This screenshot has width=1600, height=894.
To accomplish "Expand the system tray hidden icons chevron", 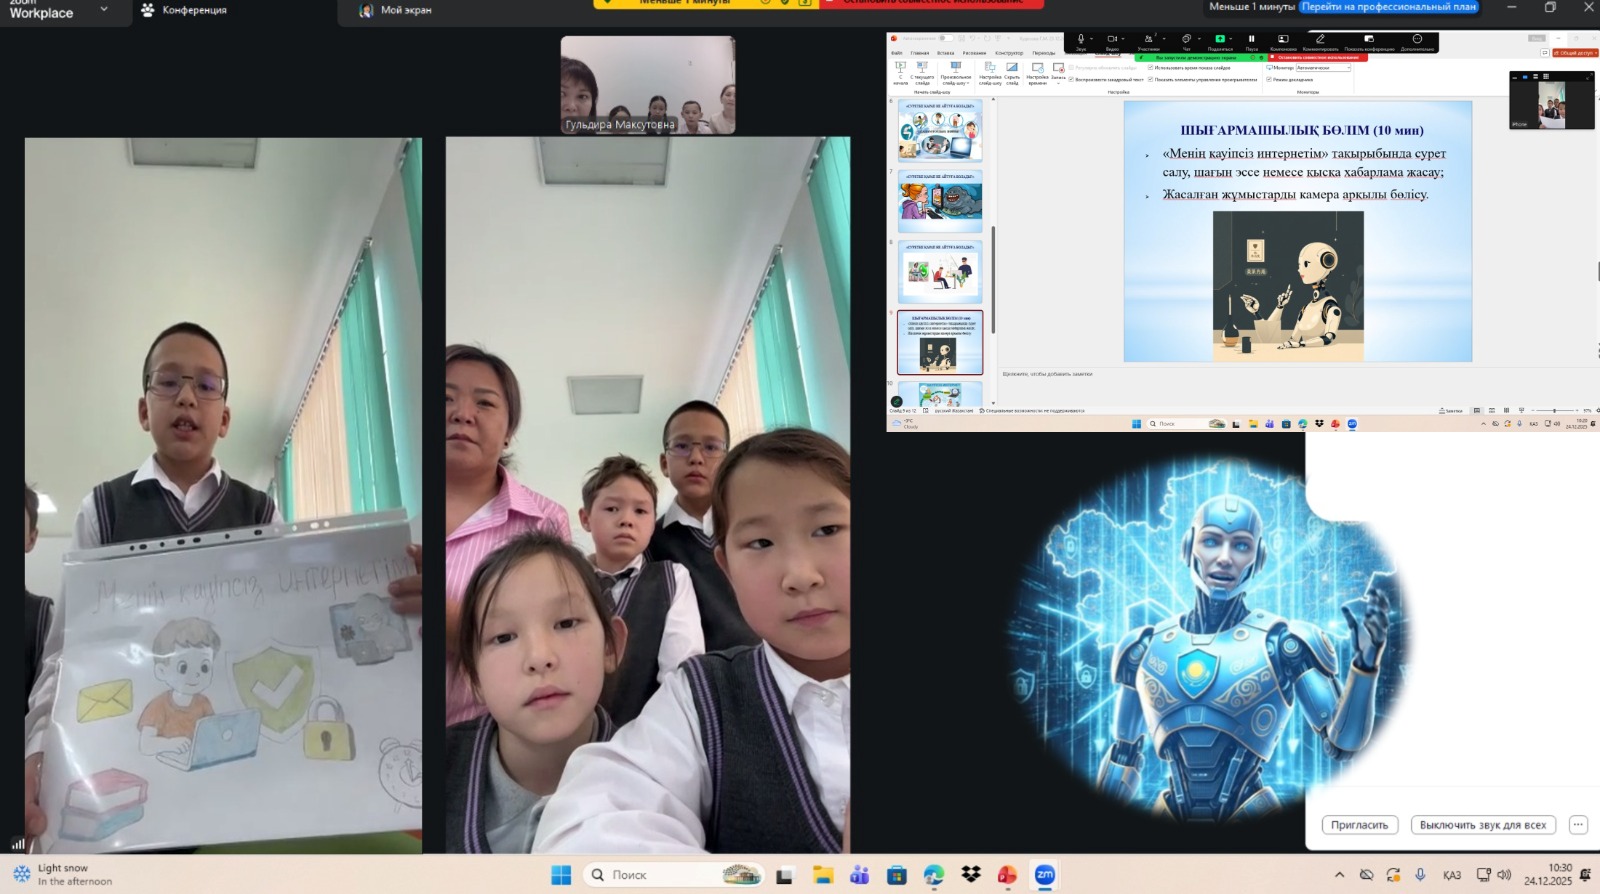I will coord(1339,875).
